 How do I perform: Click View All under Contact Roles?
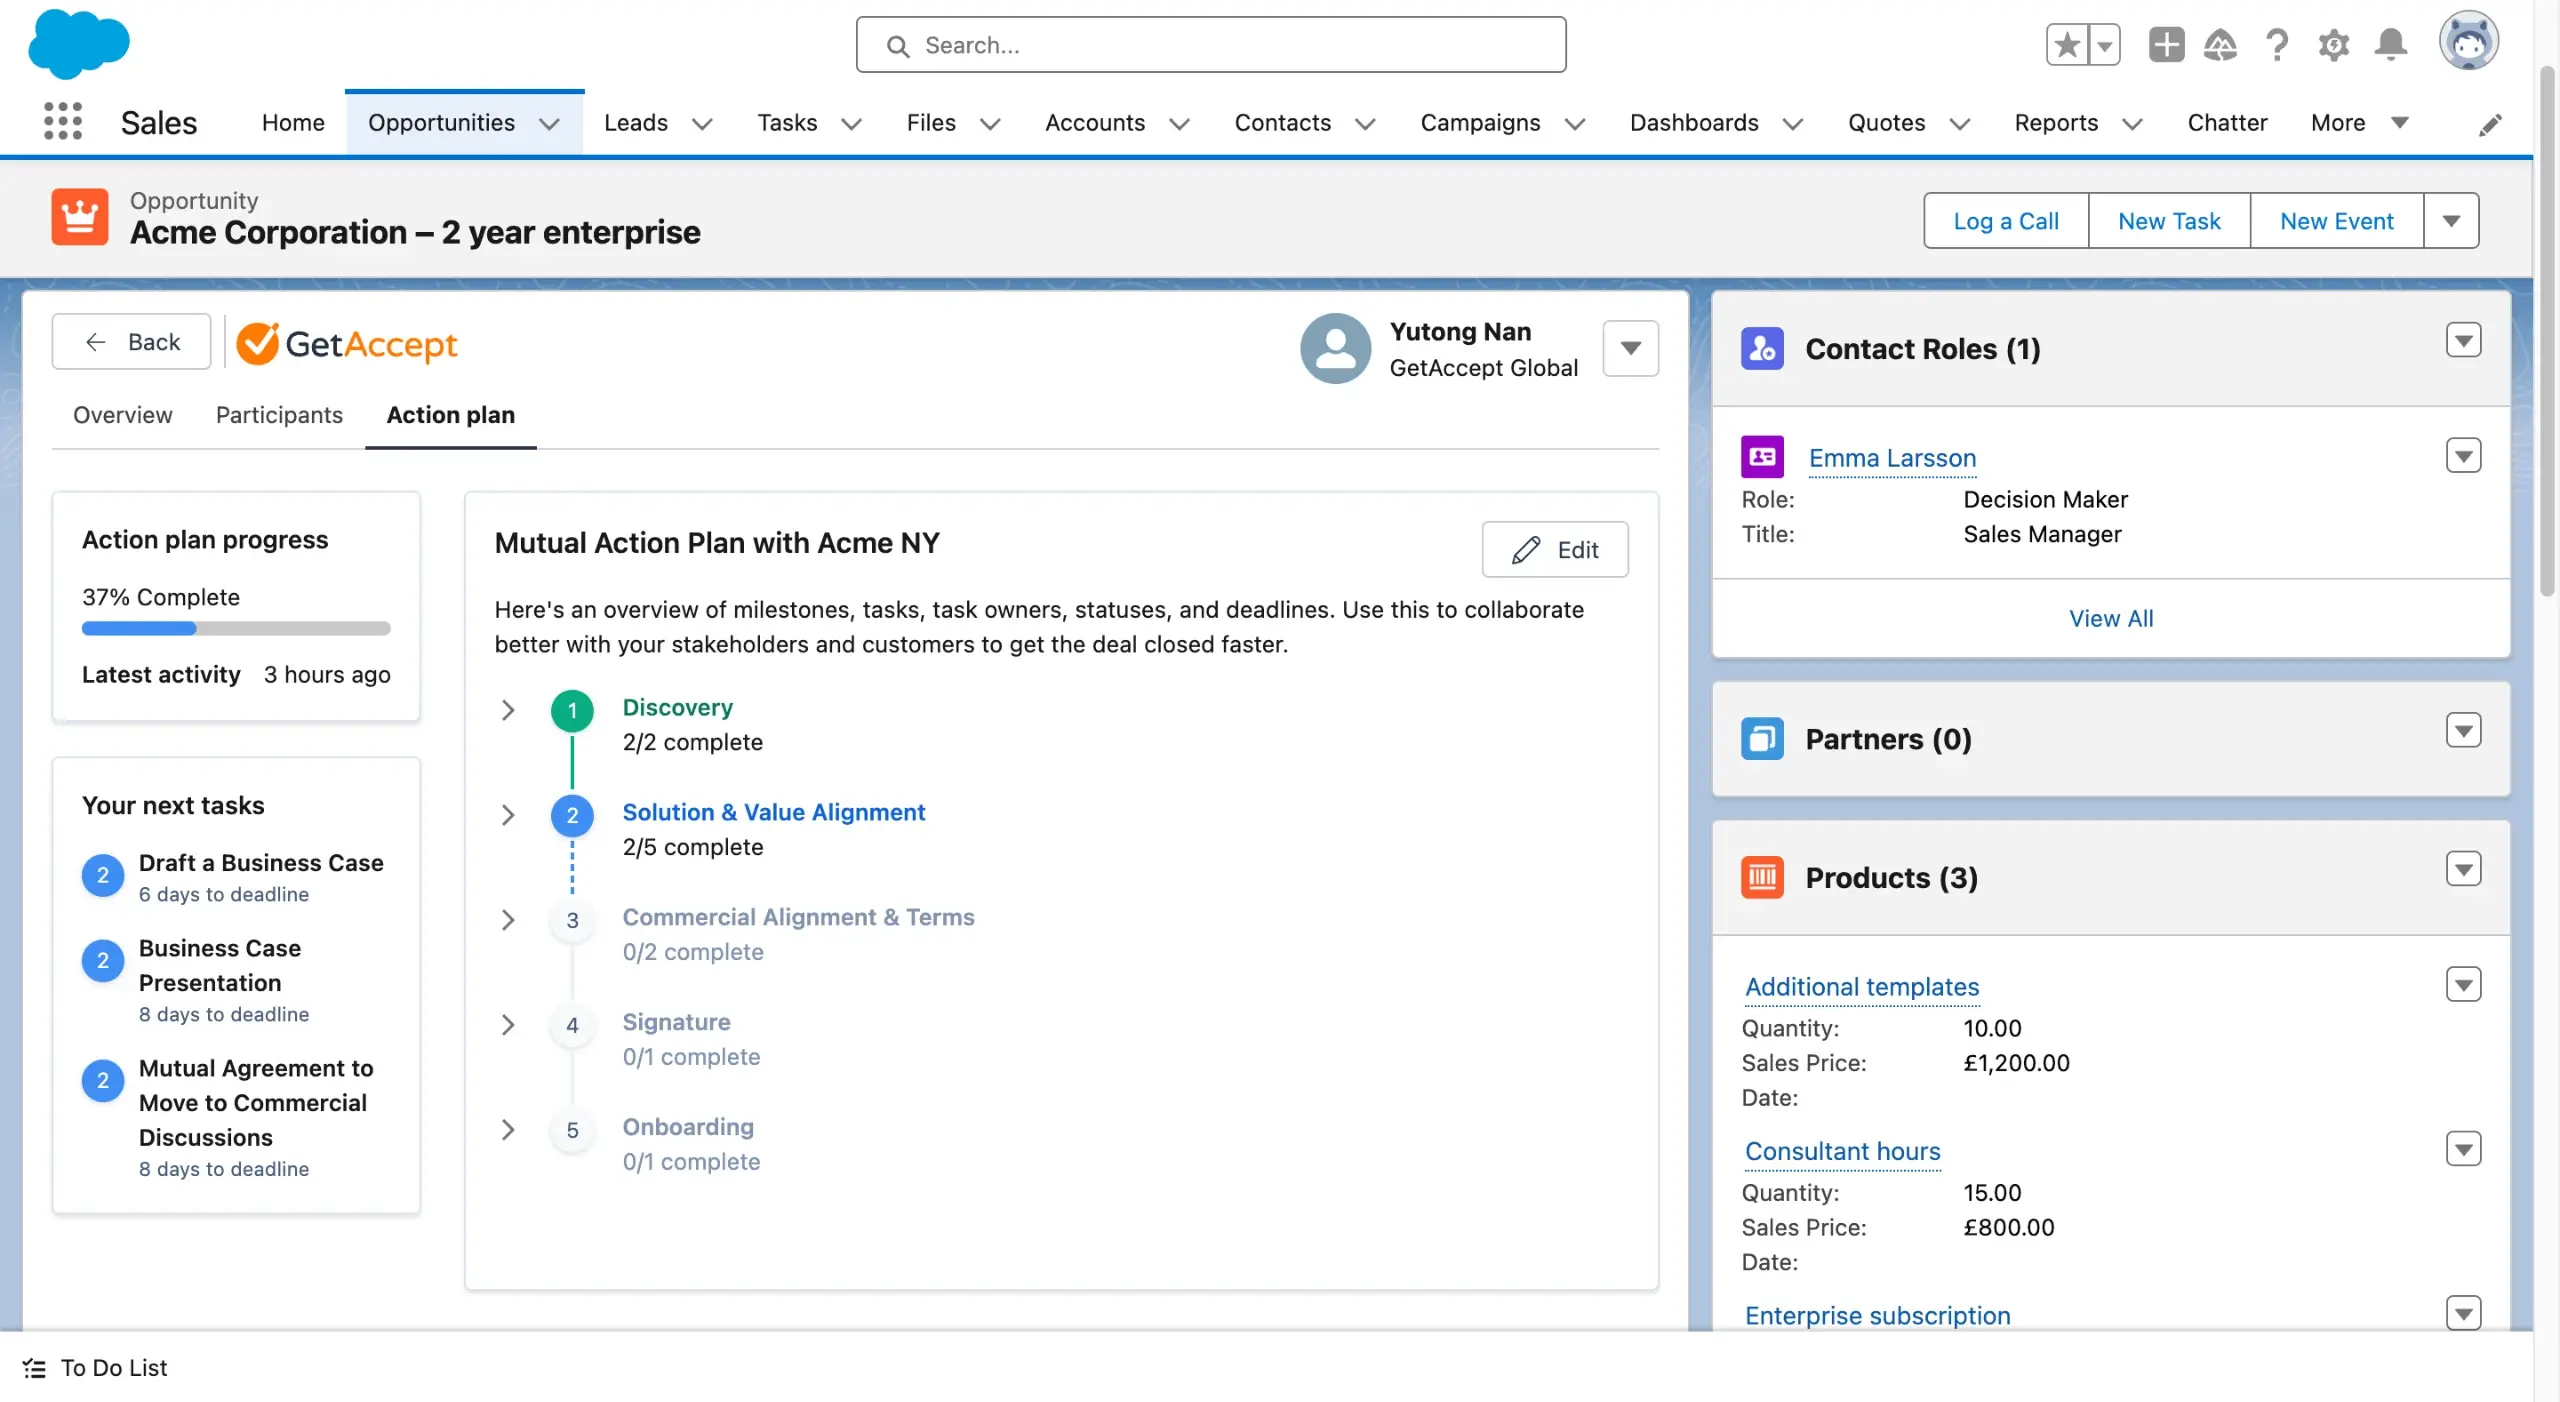[x=2111, y=616]
